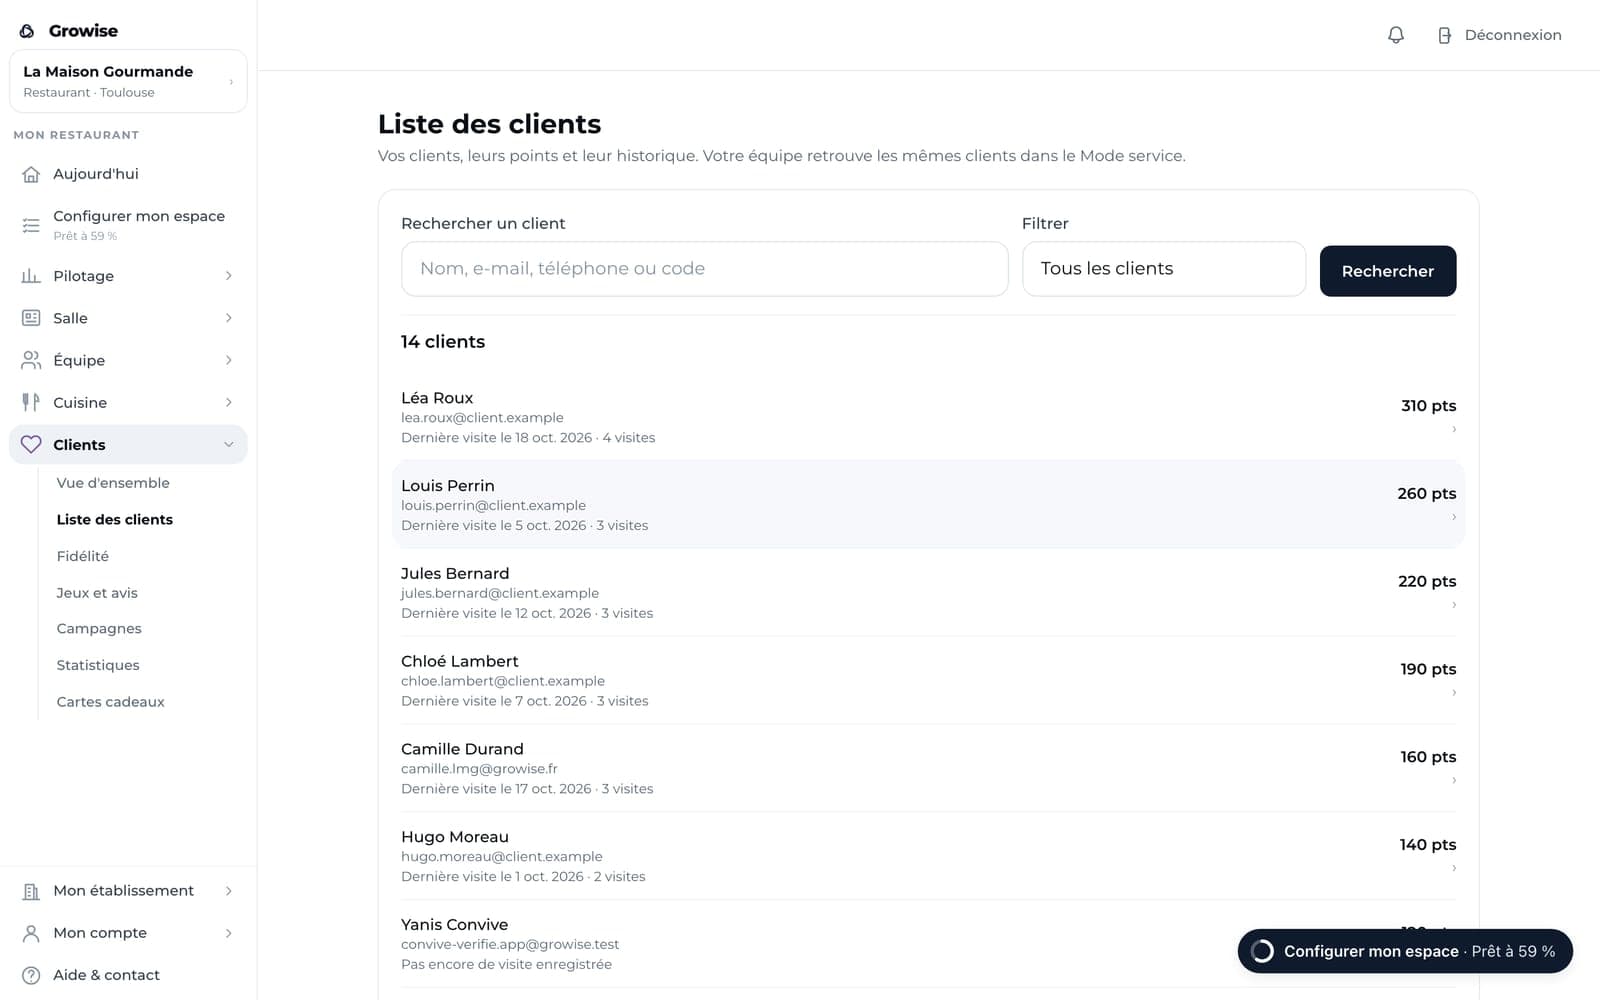
Task: Click the Rechercher button
Action: click(1388, 271)
